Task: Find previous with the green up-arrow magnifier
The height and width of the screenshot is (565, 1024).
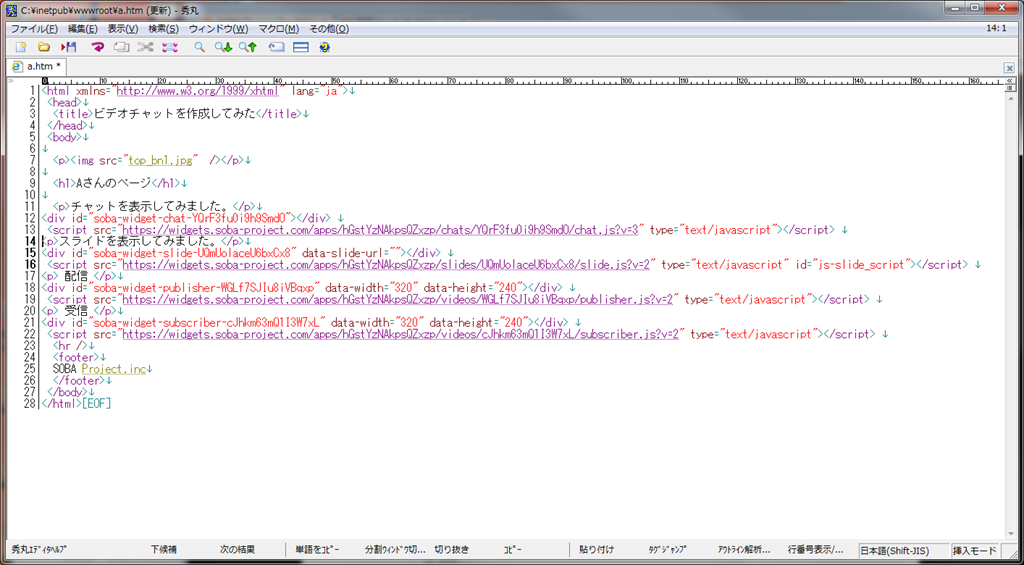Action: coord(247,47)
